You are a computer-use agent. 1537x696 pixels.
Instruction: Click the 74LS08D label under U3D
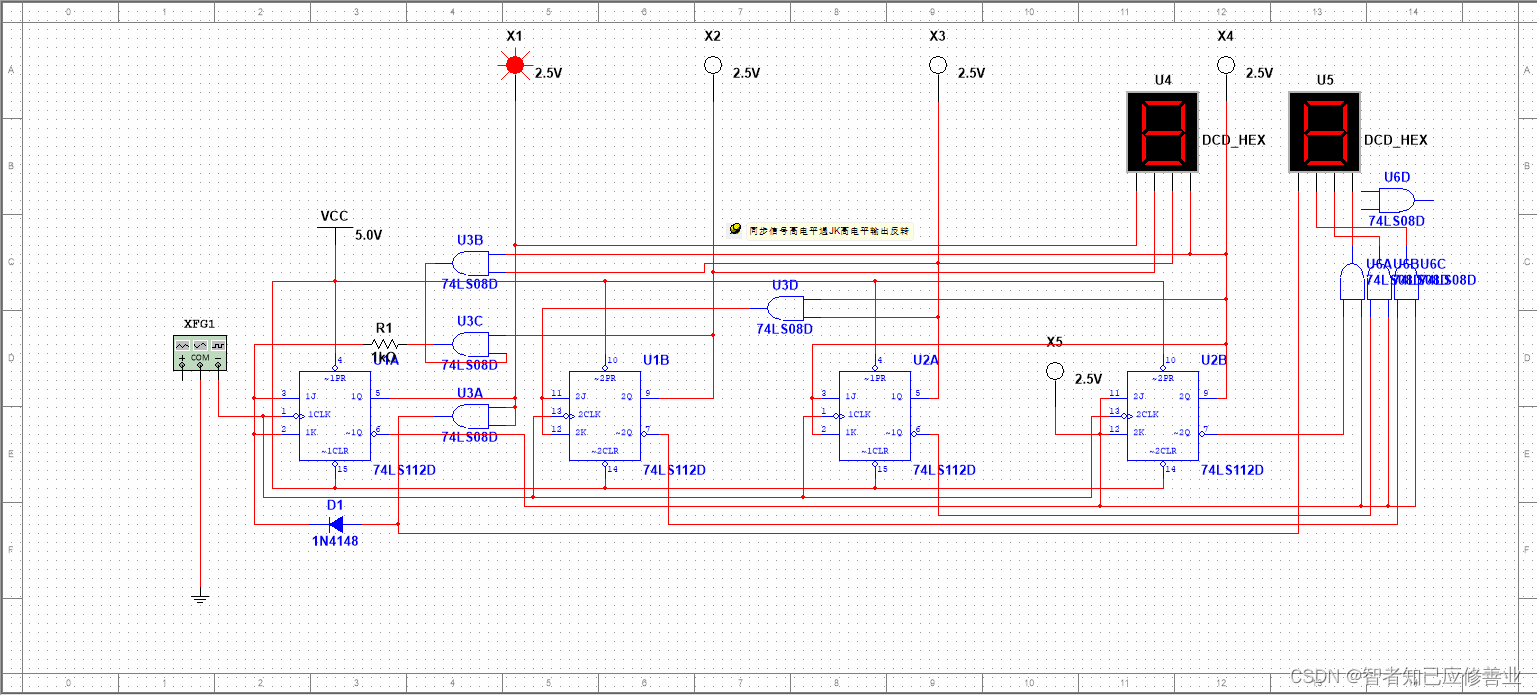click(784, 328)
